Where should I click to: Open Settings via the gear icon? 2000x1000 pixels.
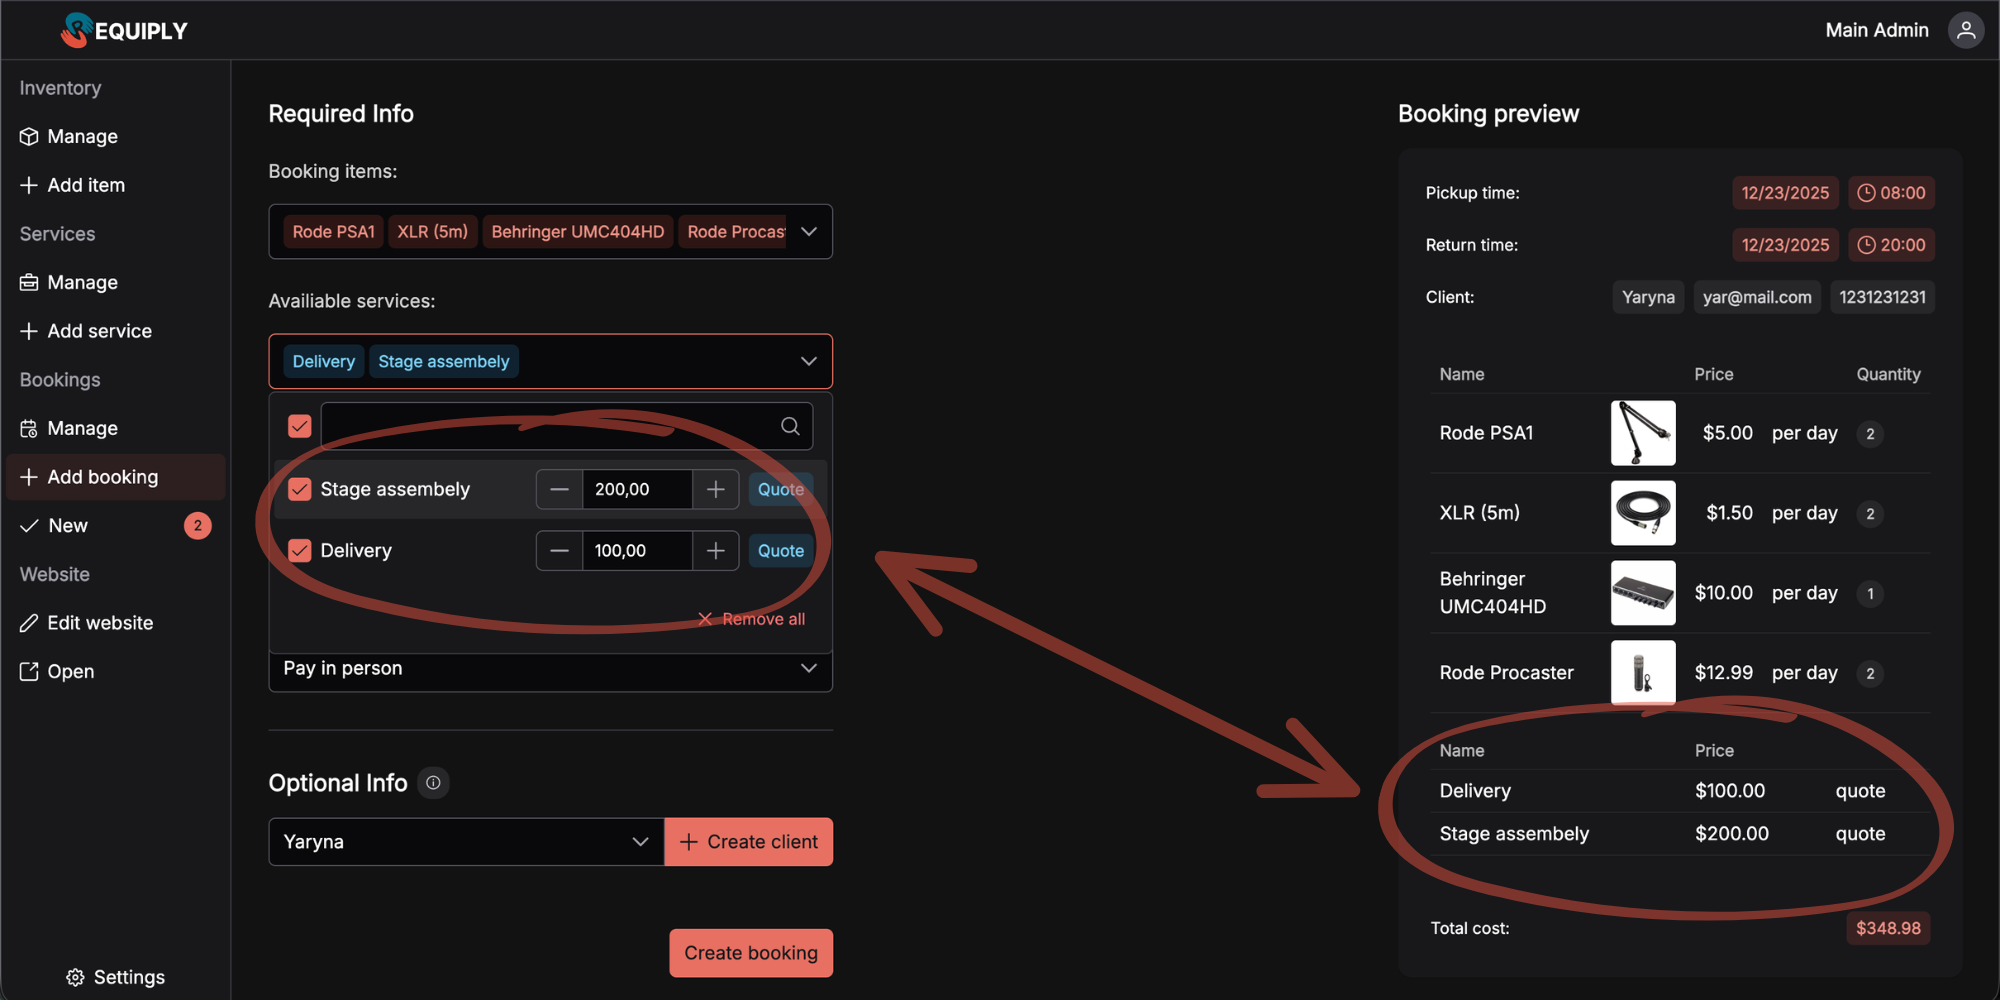tap(75, 977)
